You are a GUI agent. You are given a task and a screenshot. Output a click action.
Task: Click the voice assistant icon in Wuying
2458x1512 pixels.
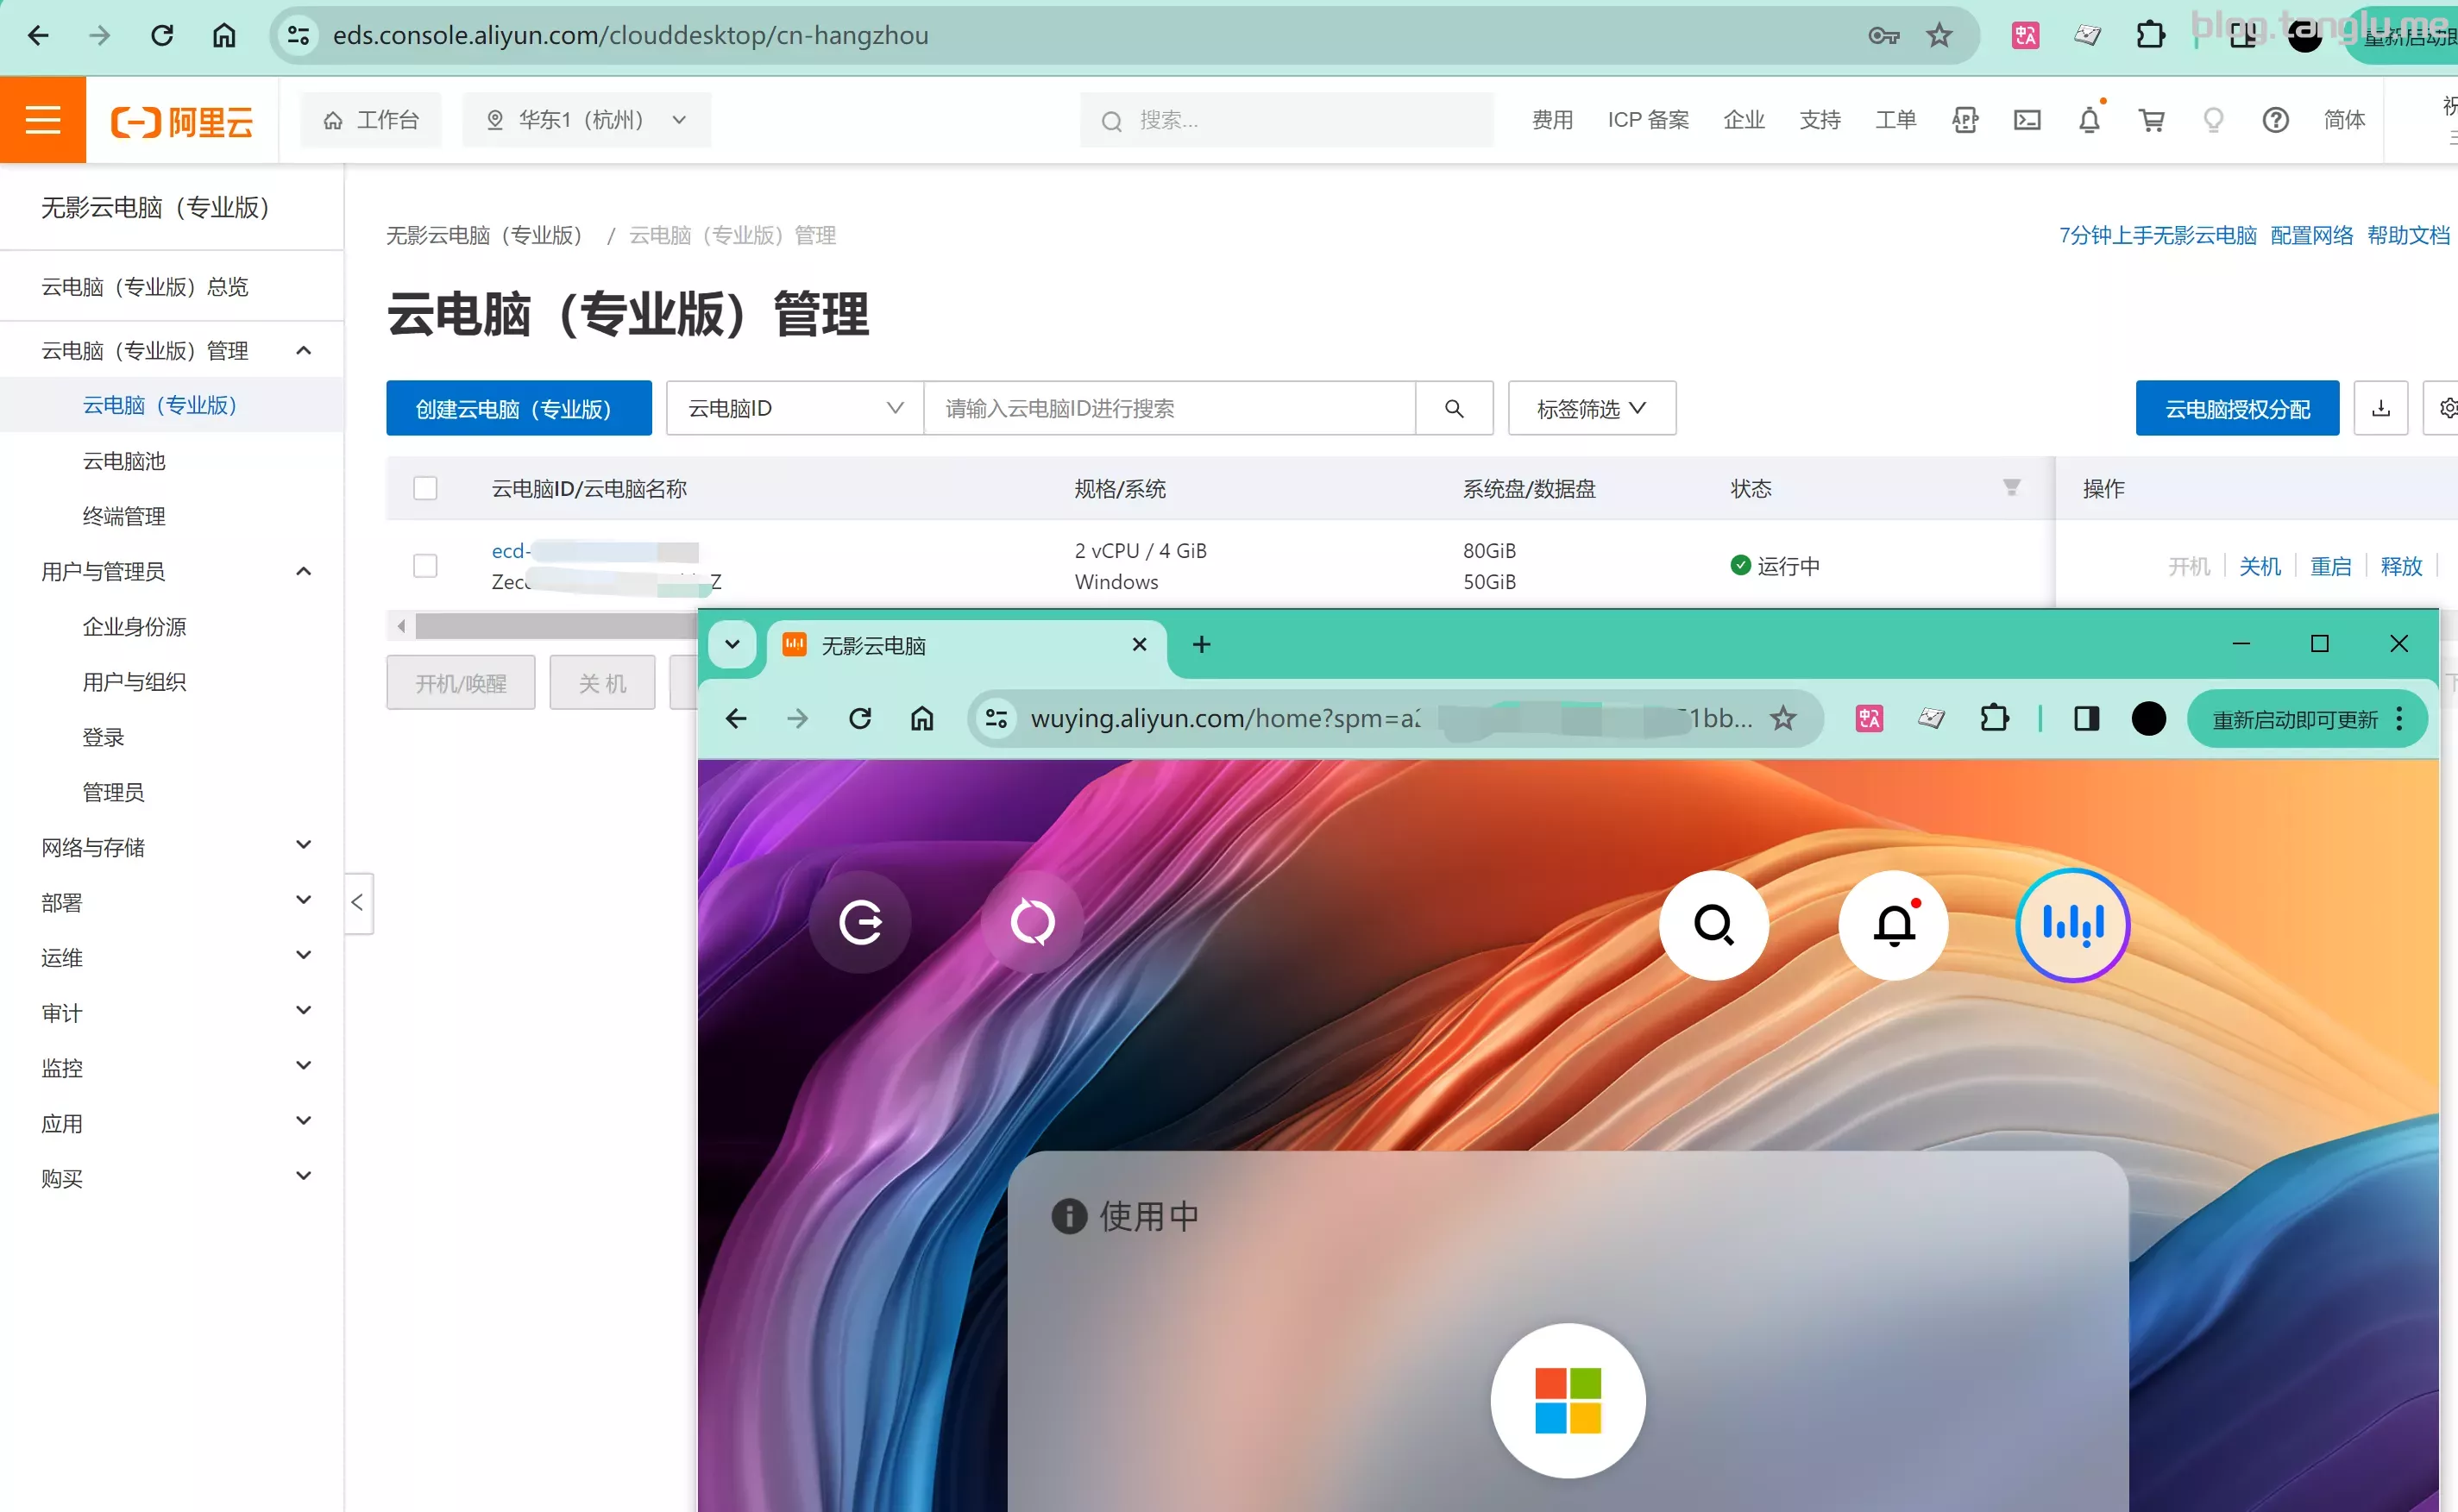coord(2072,925)
